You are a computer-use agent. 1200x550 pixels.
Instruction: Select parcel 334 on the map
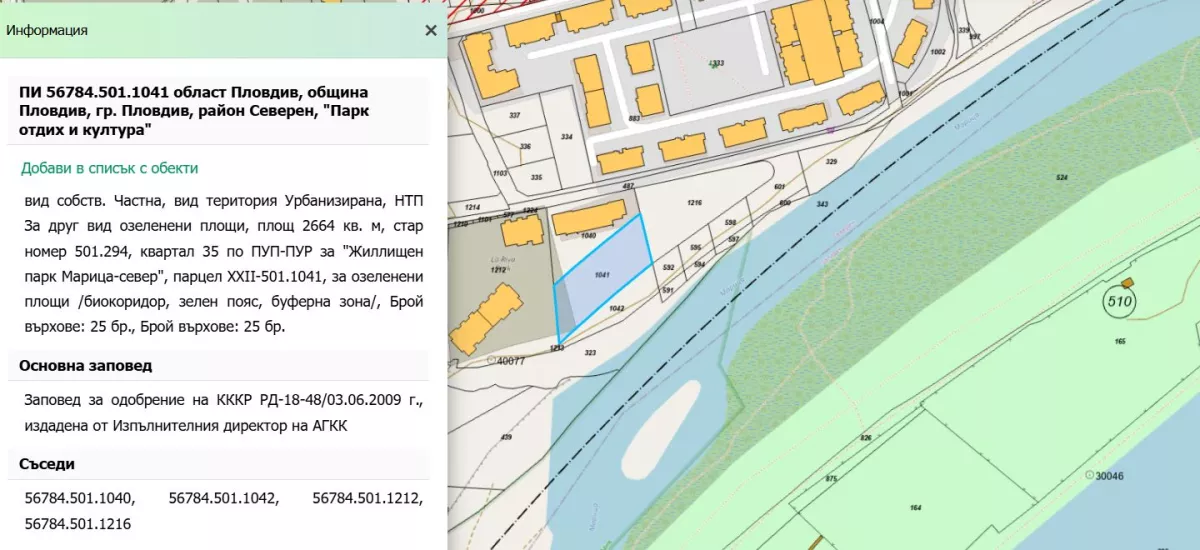click(567, 136)
